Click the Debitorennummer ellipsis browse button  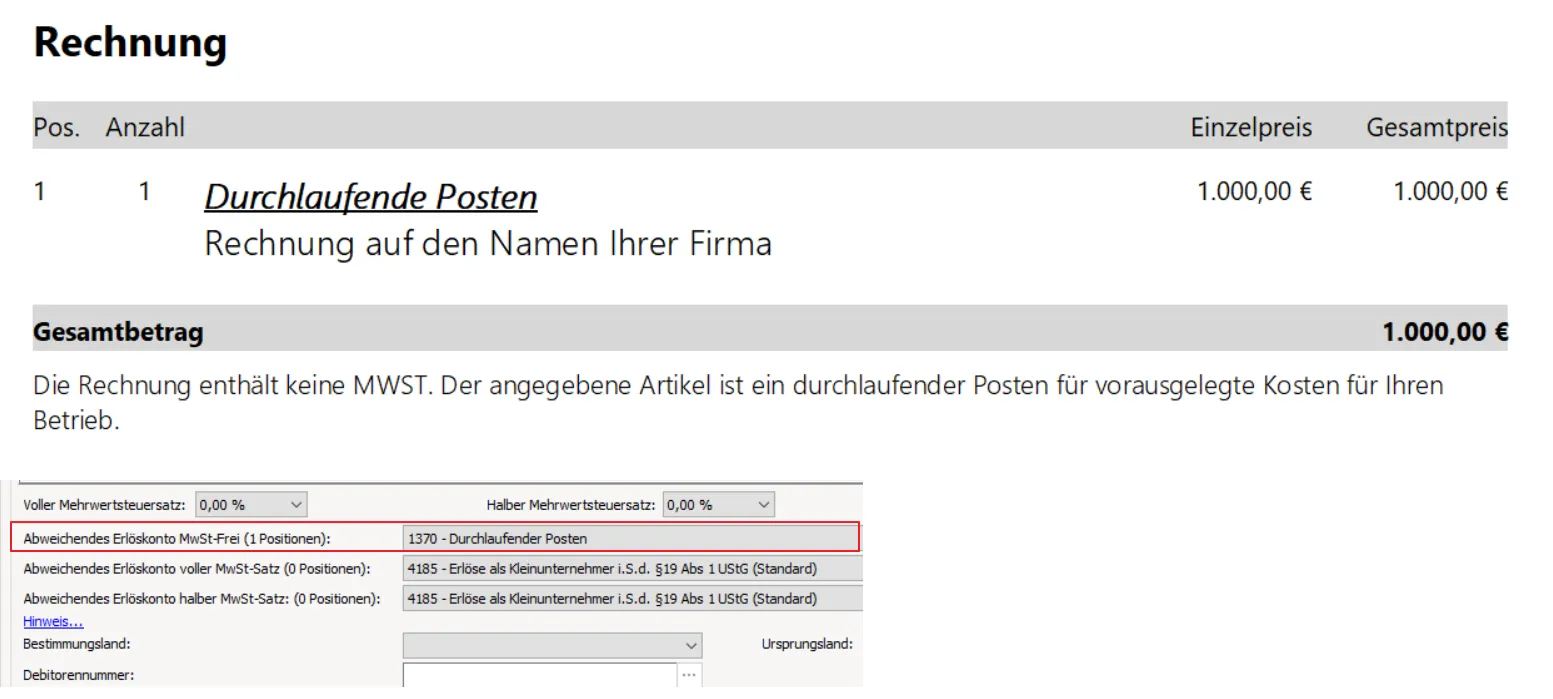[688, 675]
